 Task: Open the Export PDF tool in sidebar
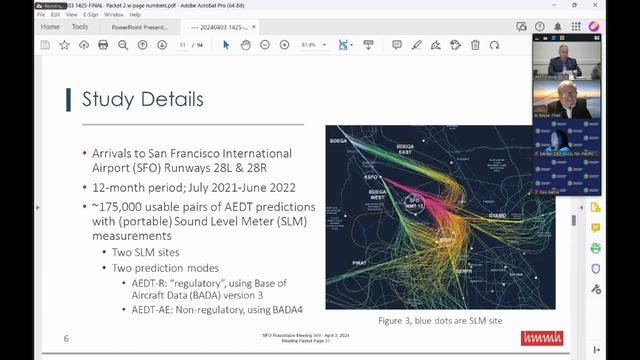tap(596, 207)
